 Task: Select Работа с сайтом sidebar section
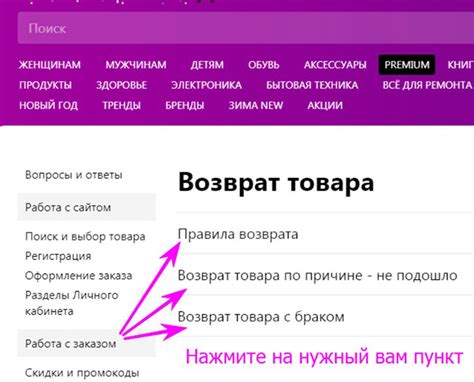click(87, 207)
